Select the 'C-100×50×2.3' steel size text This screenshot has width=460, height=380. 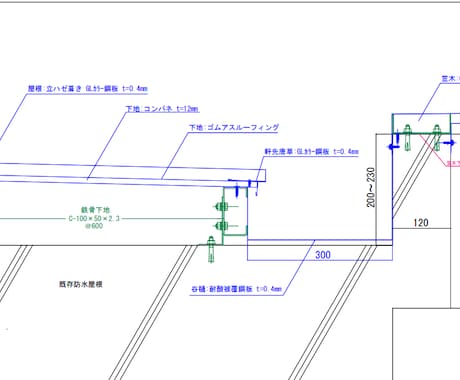94,219
